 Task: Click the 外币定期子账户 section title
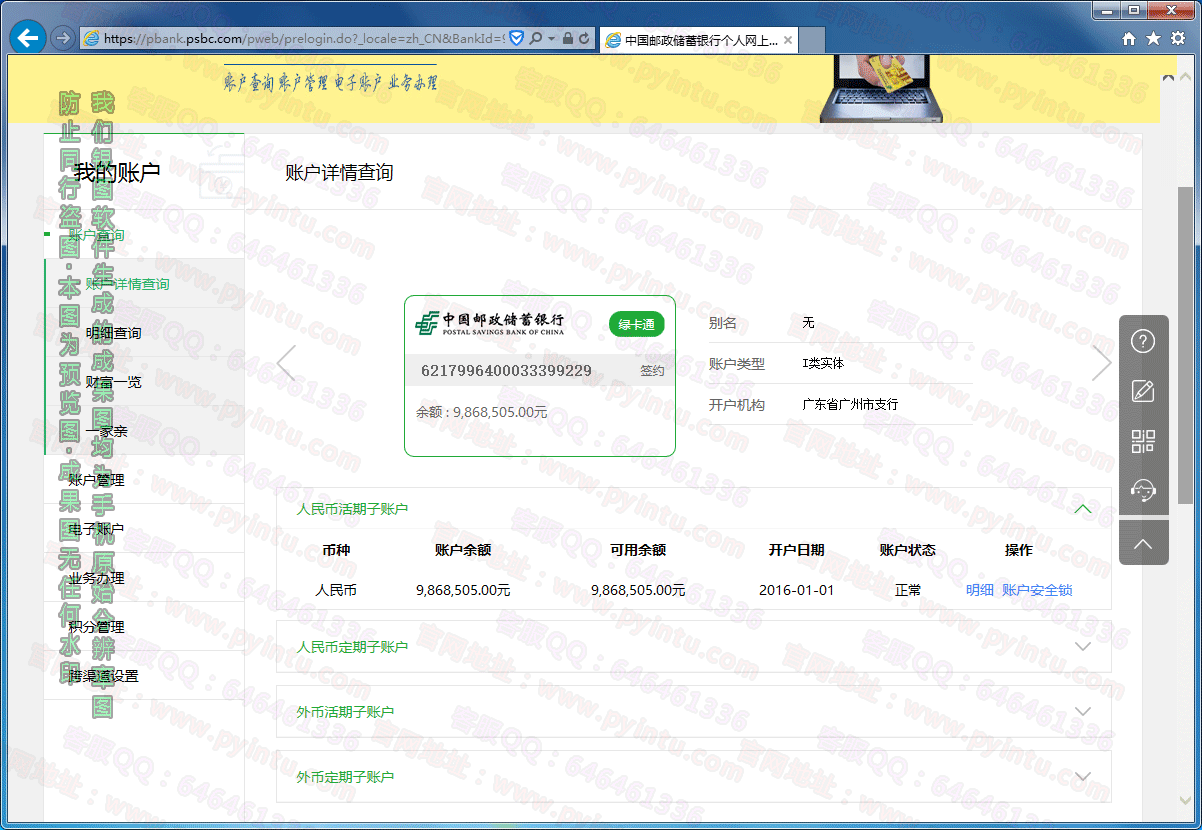[x=346, y=777]
